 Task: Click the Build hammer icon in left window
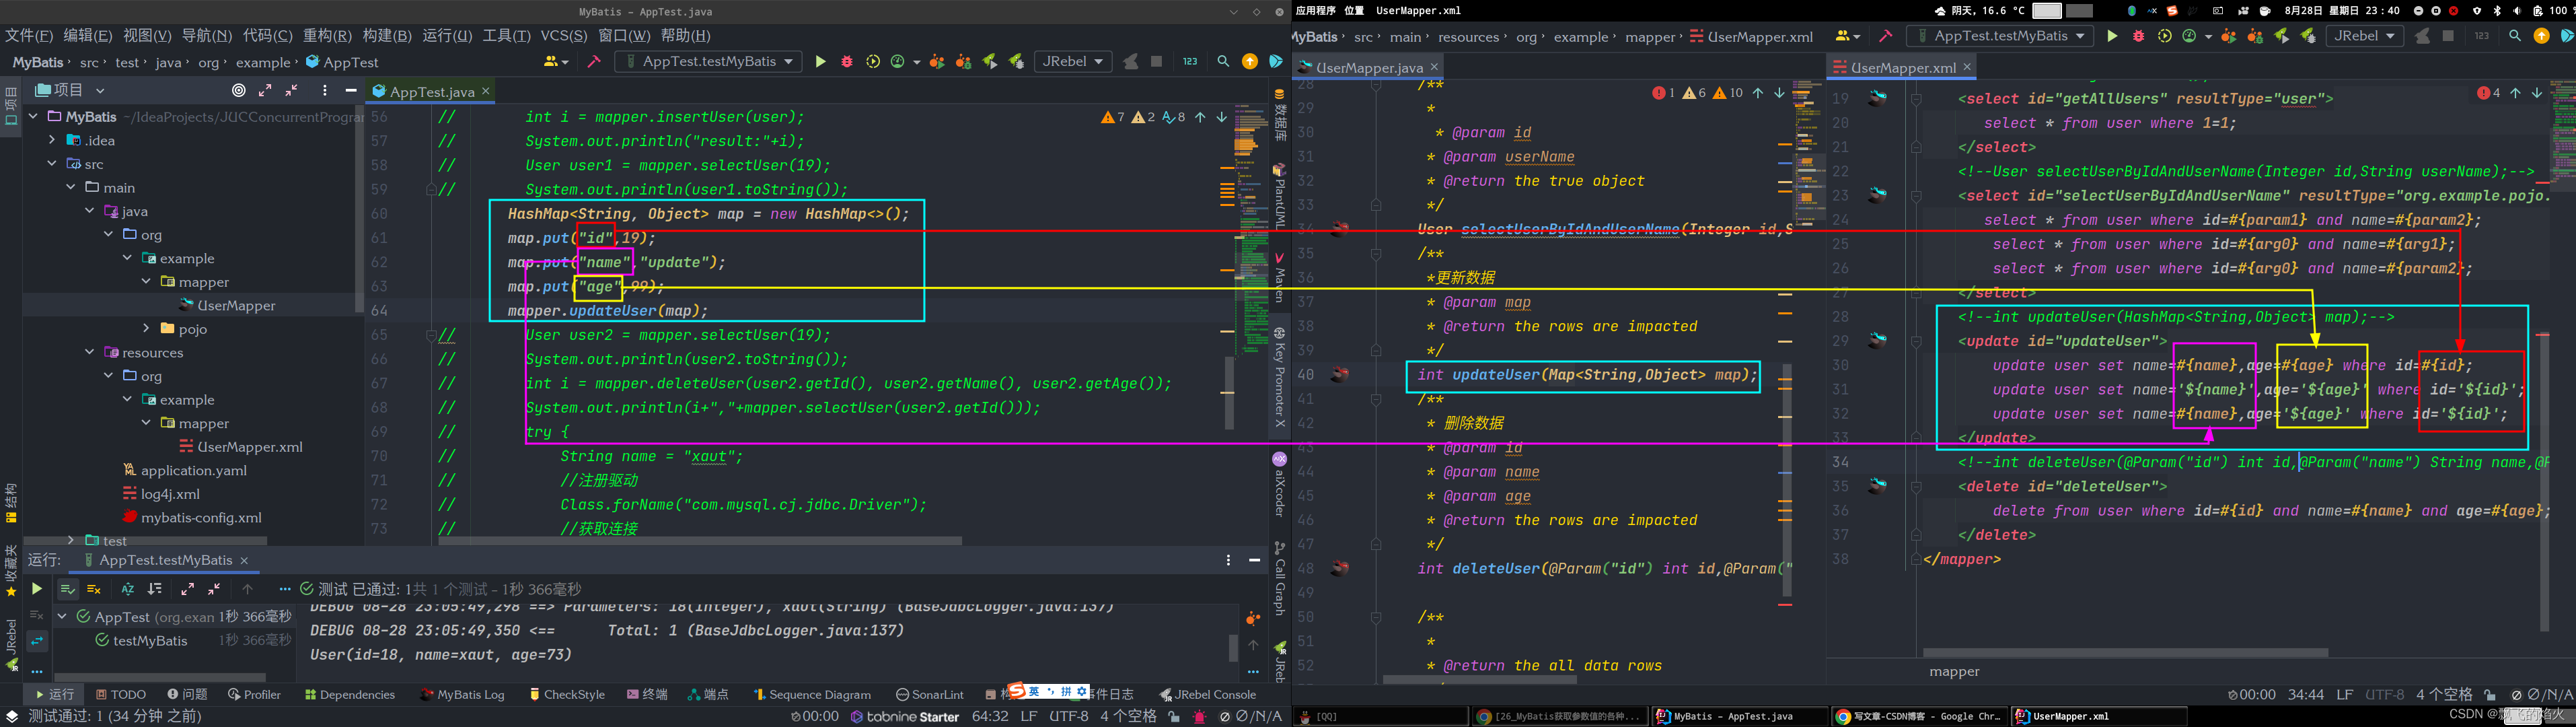(593, 62)
